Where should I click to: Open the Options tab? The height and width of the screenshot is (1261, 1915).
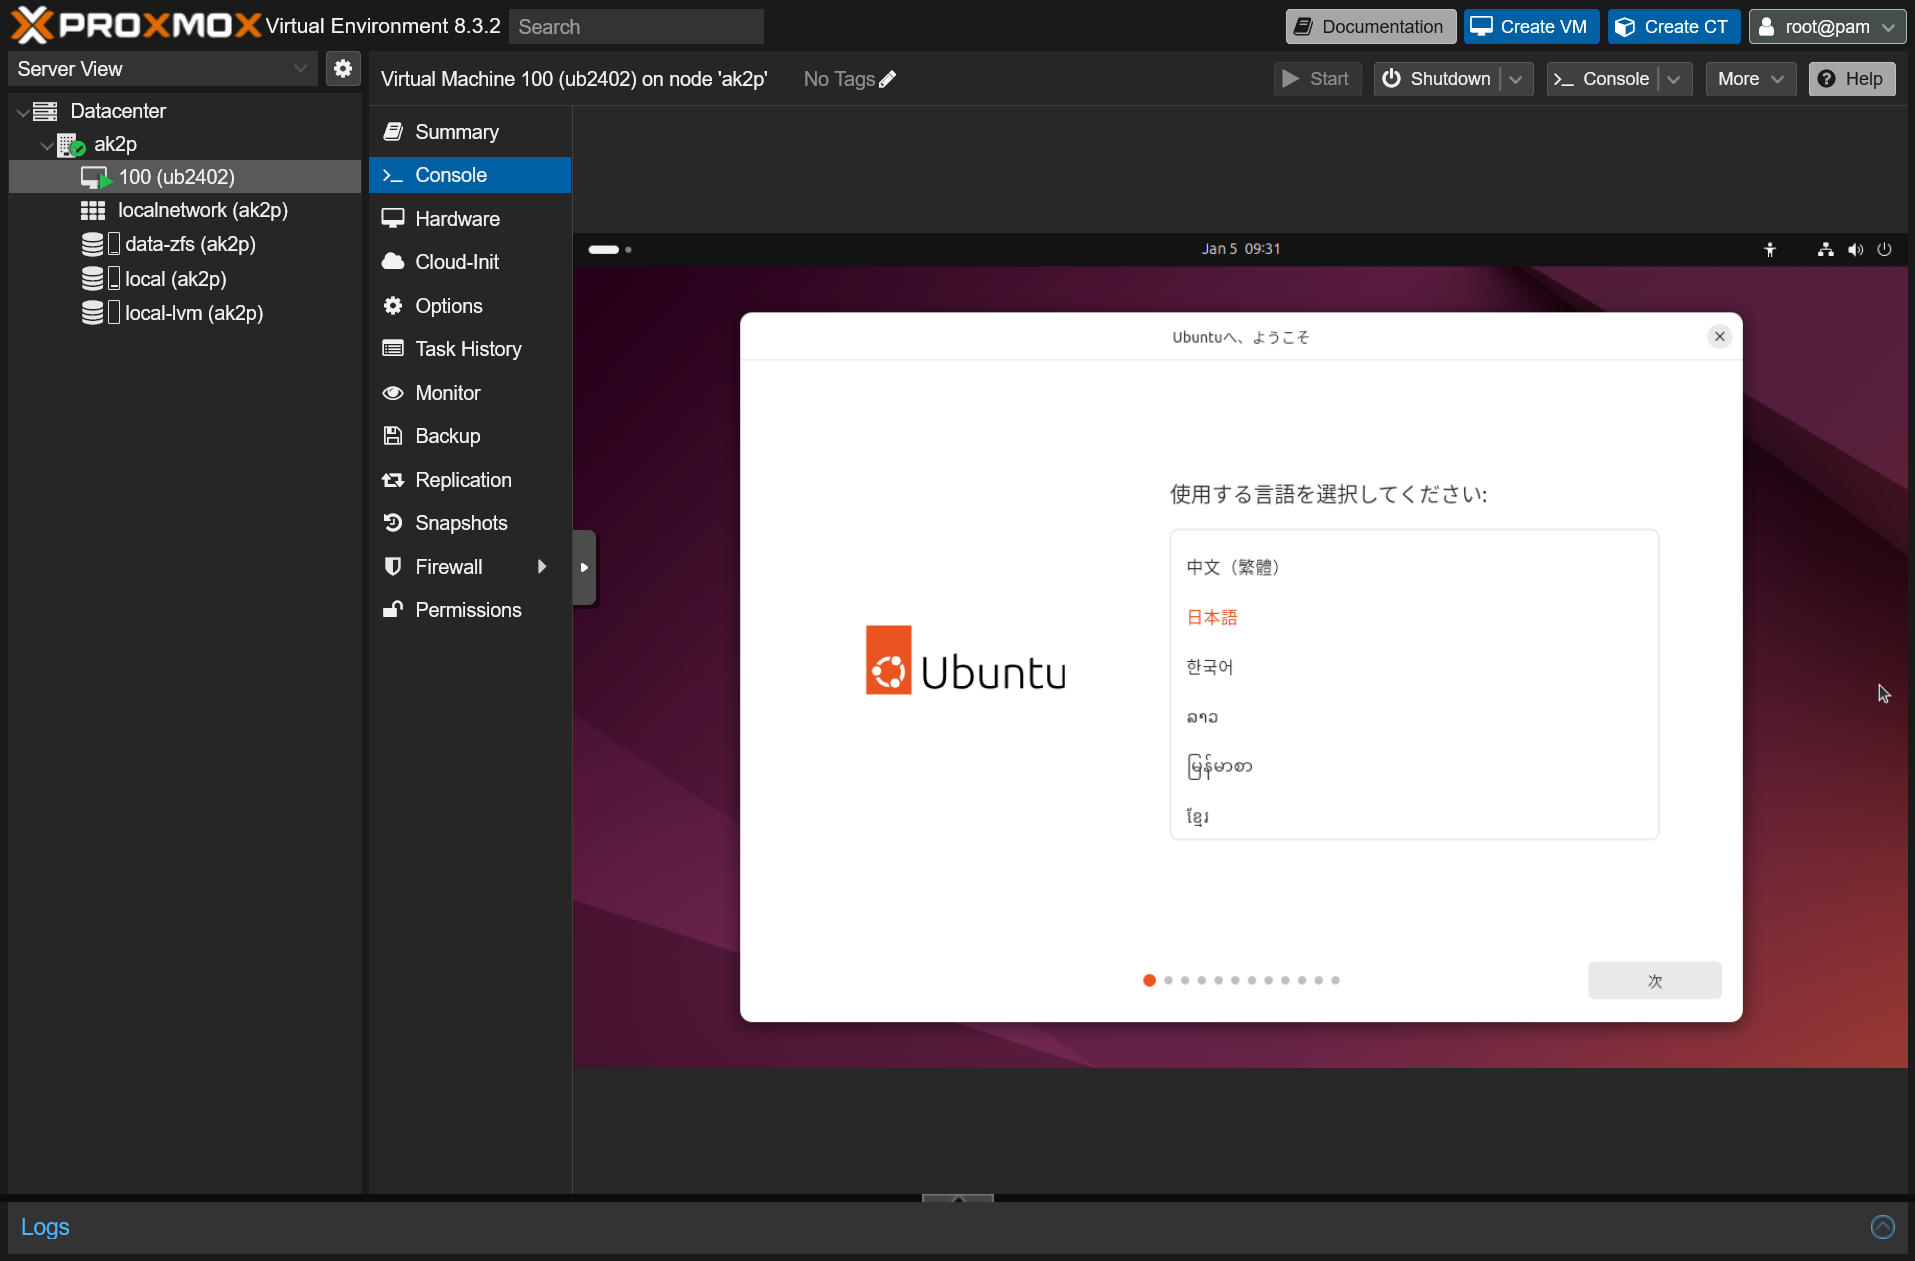coord(470,306)
